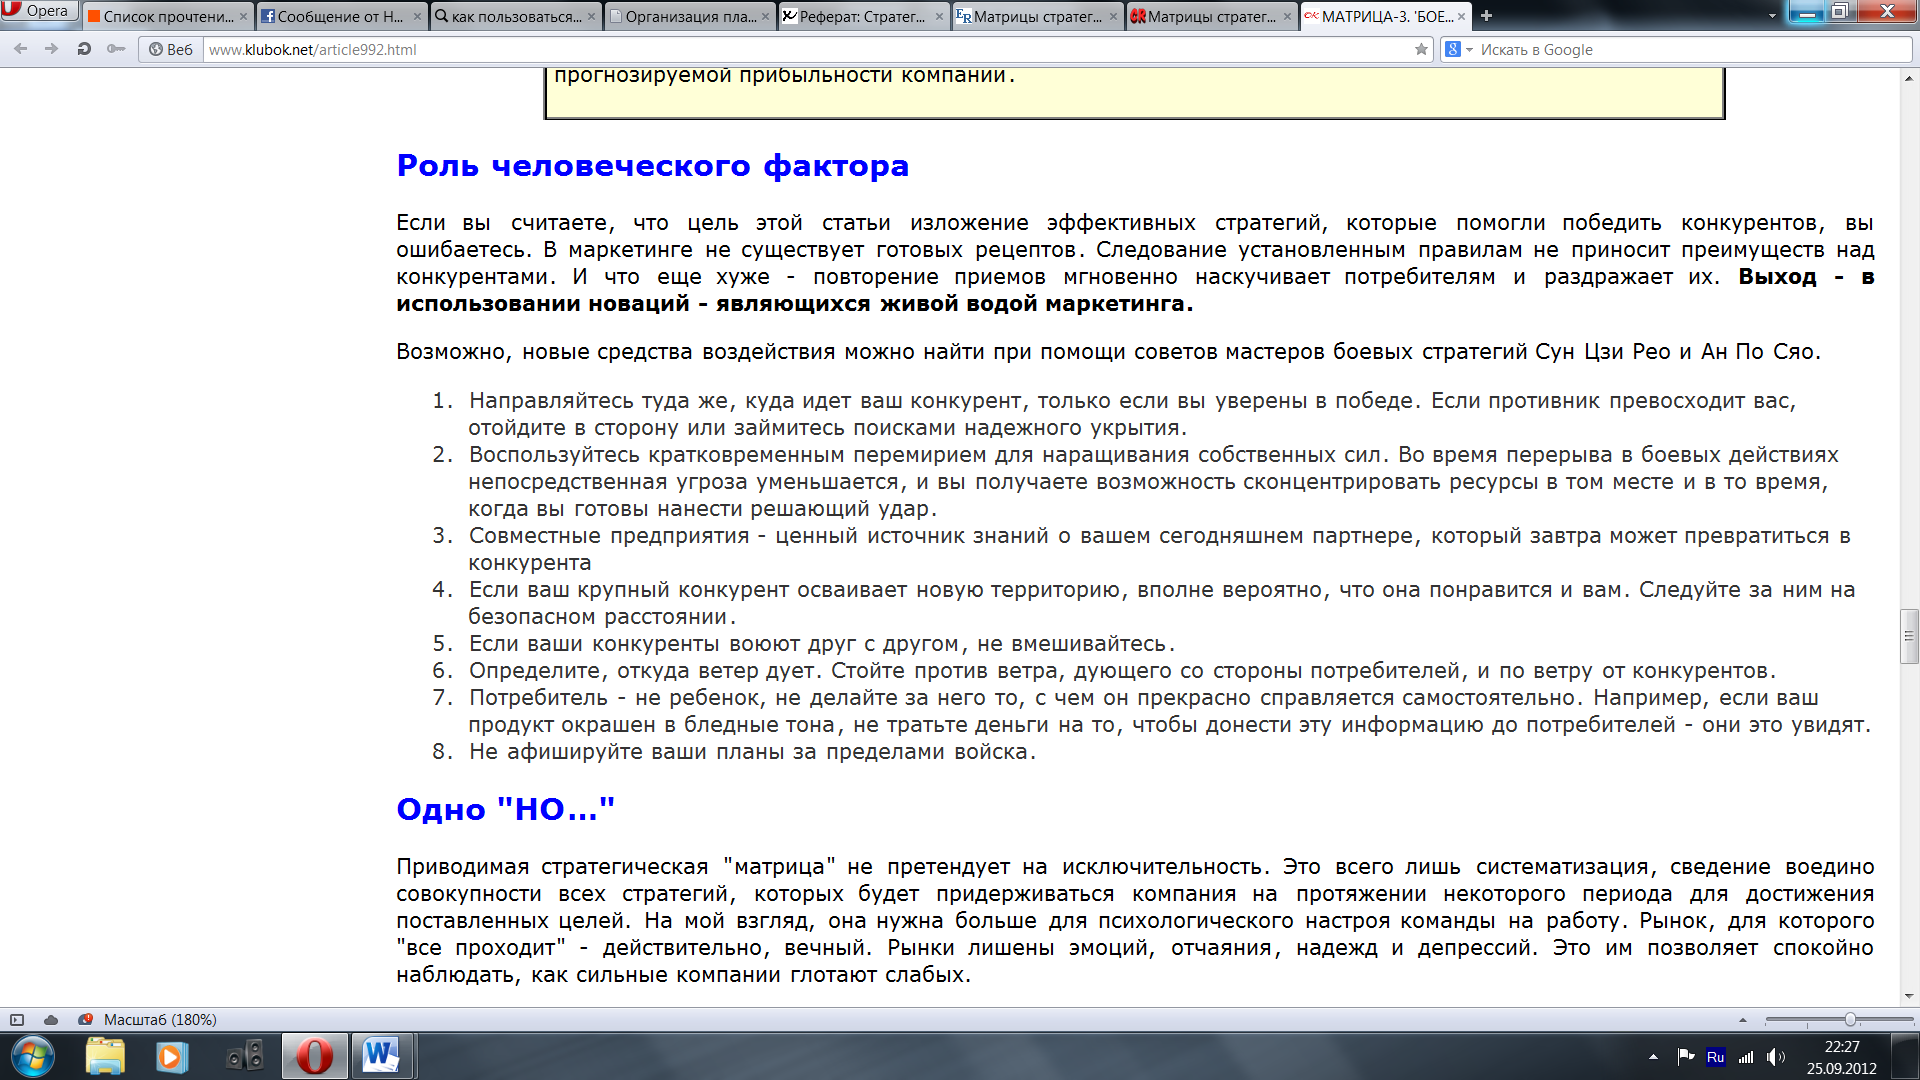This screenshot has width=1920, height=1080.
Task: Close the Сообщение от Н... tab
Action: [x=417, y=17]
